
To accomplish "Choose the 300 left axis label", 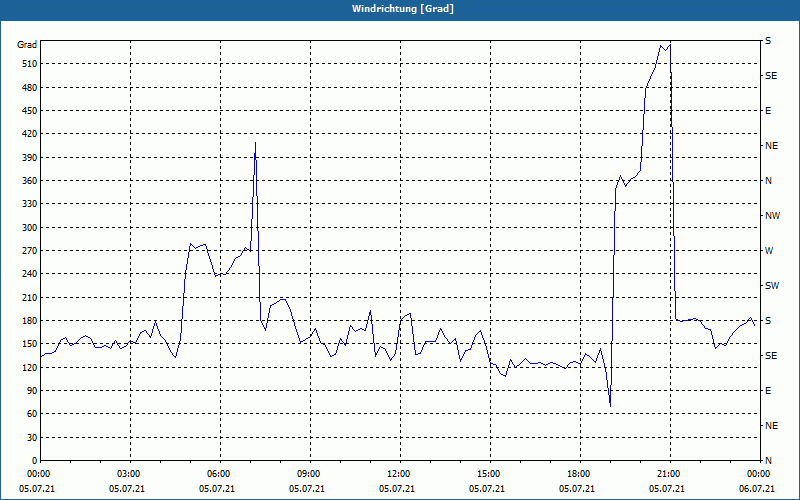I will click(30, 228).
